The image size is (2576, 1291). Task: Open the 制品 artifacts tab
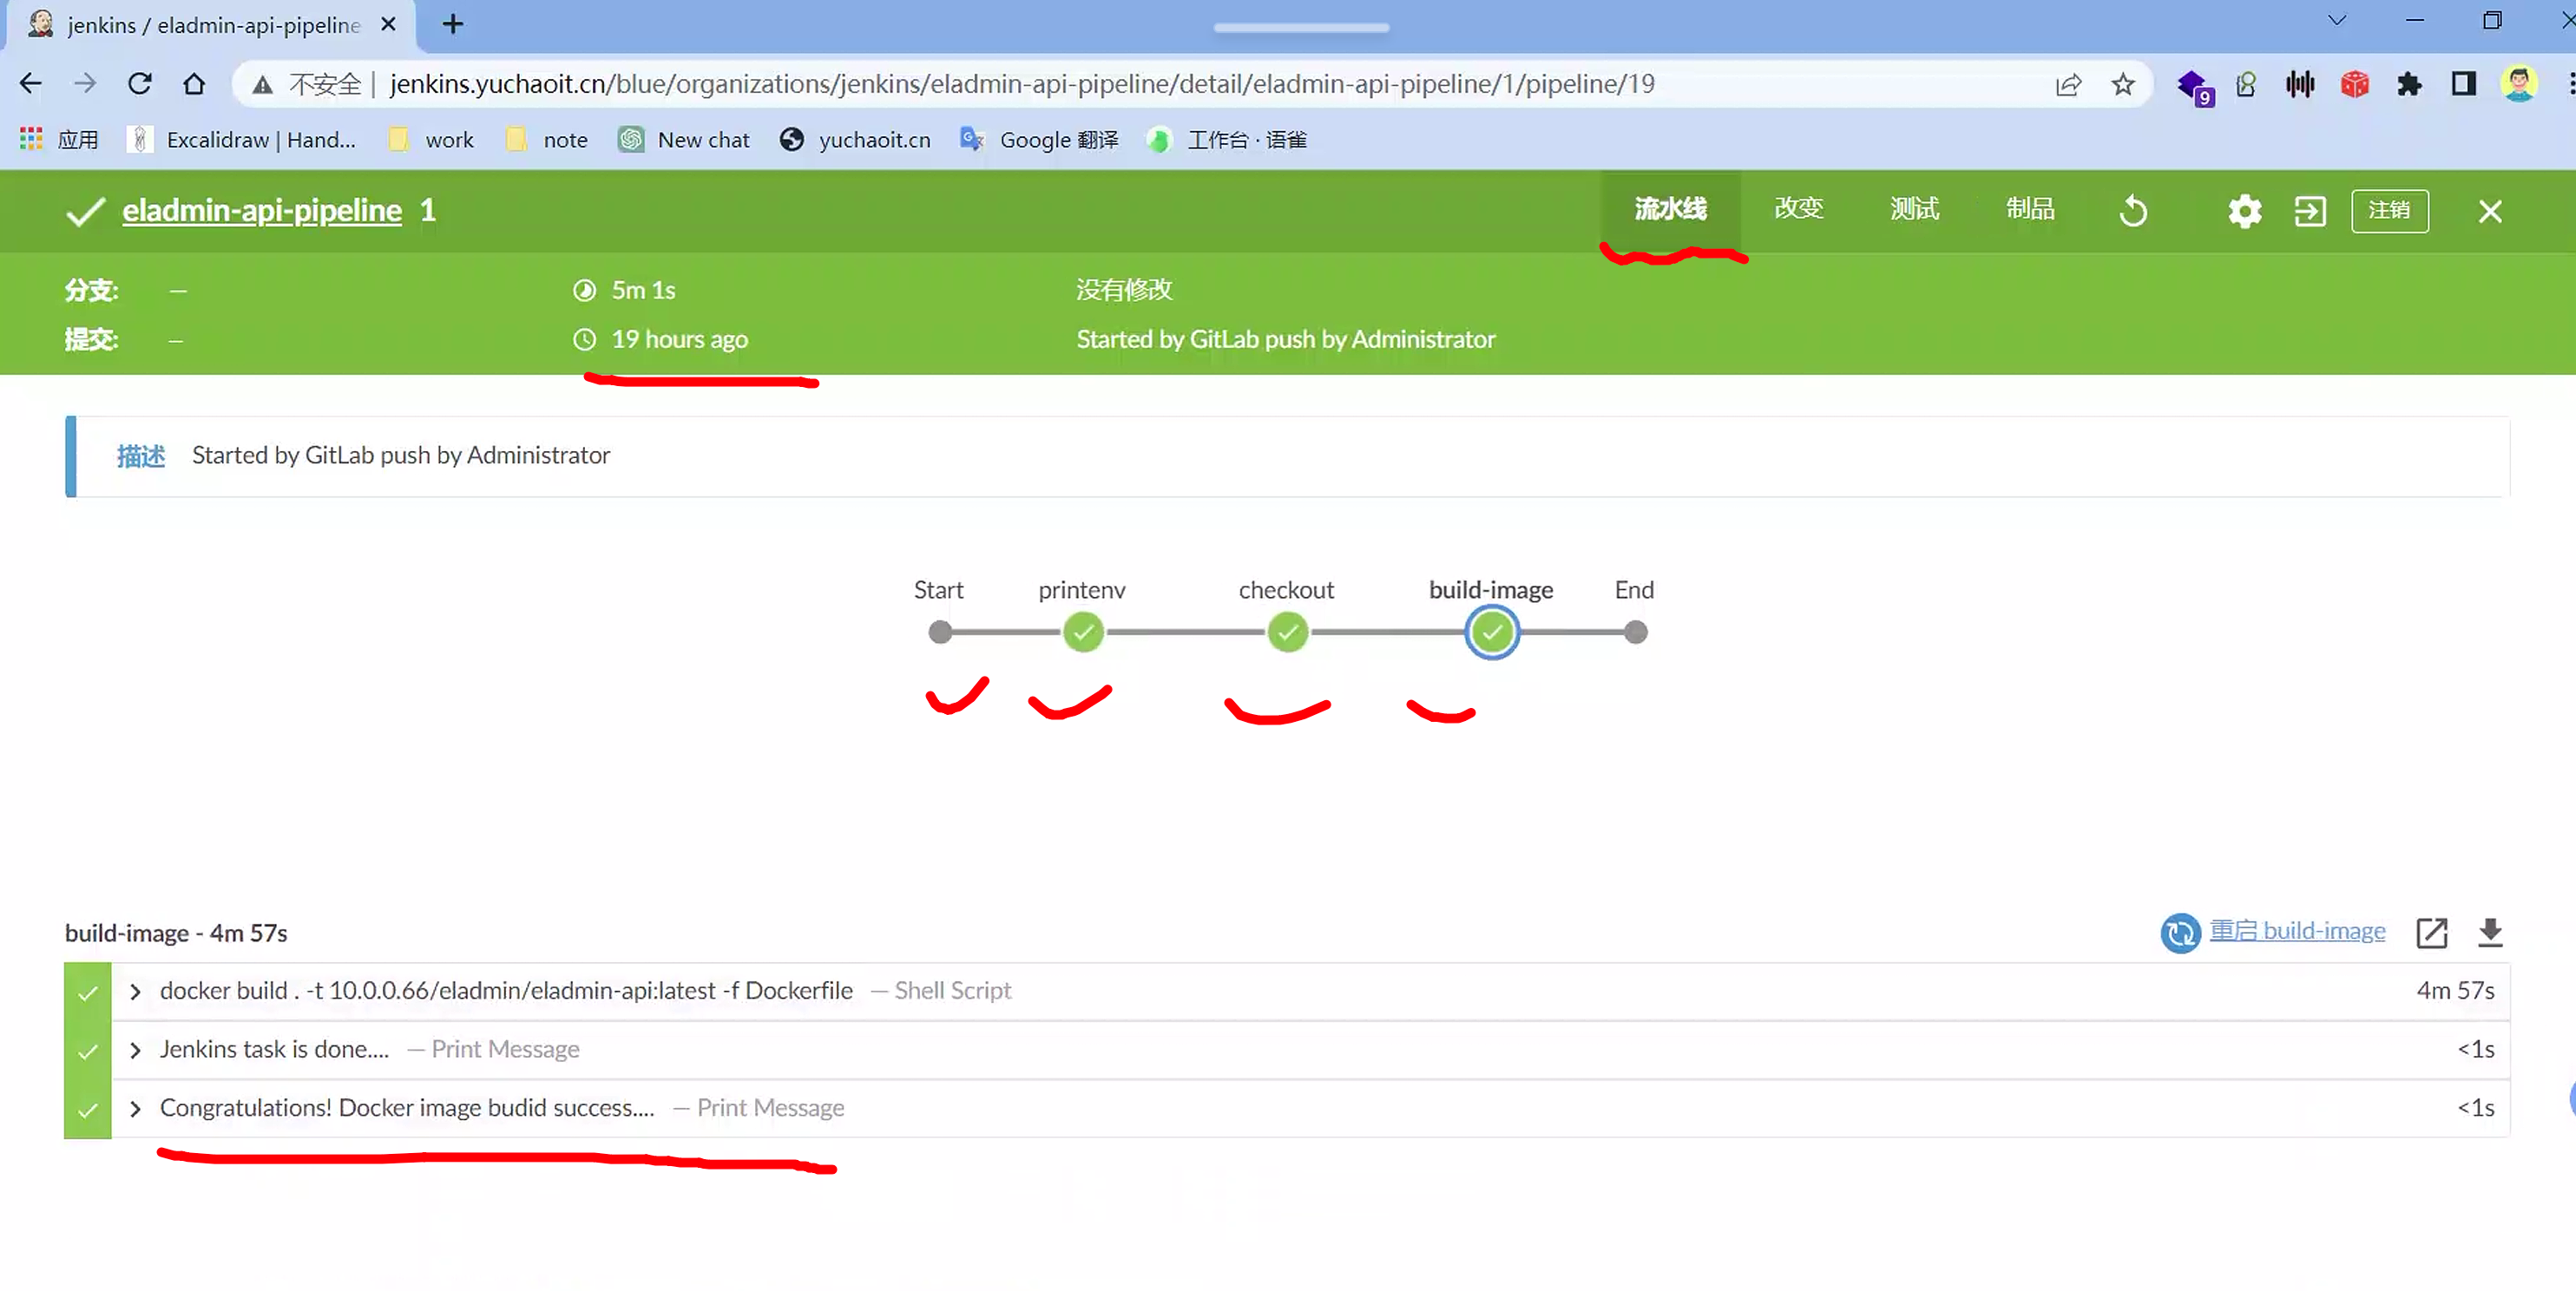[x=2029, y=209]
